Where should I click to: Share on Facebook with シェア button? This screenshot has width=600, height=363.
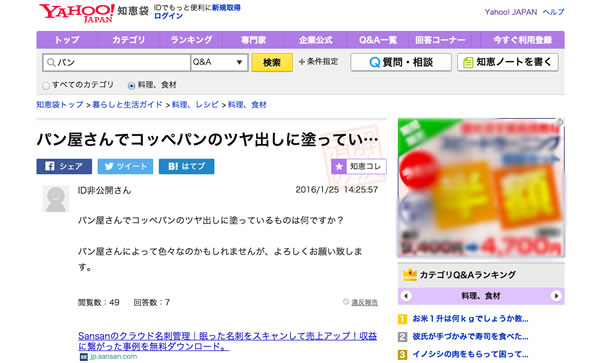(64, 166)
